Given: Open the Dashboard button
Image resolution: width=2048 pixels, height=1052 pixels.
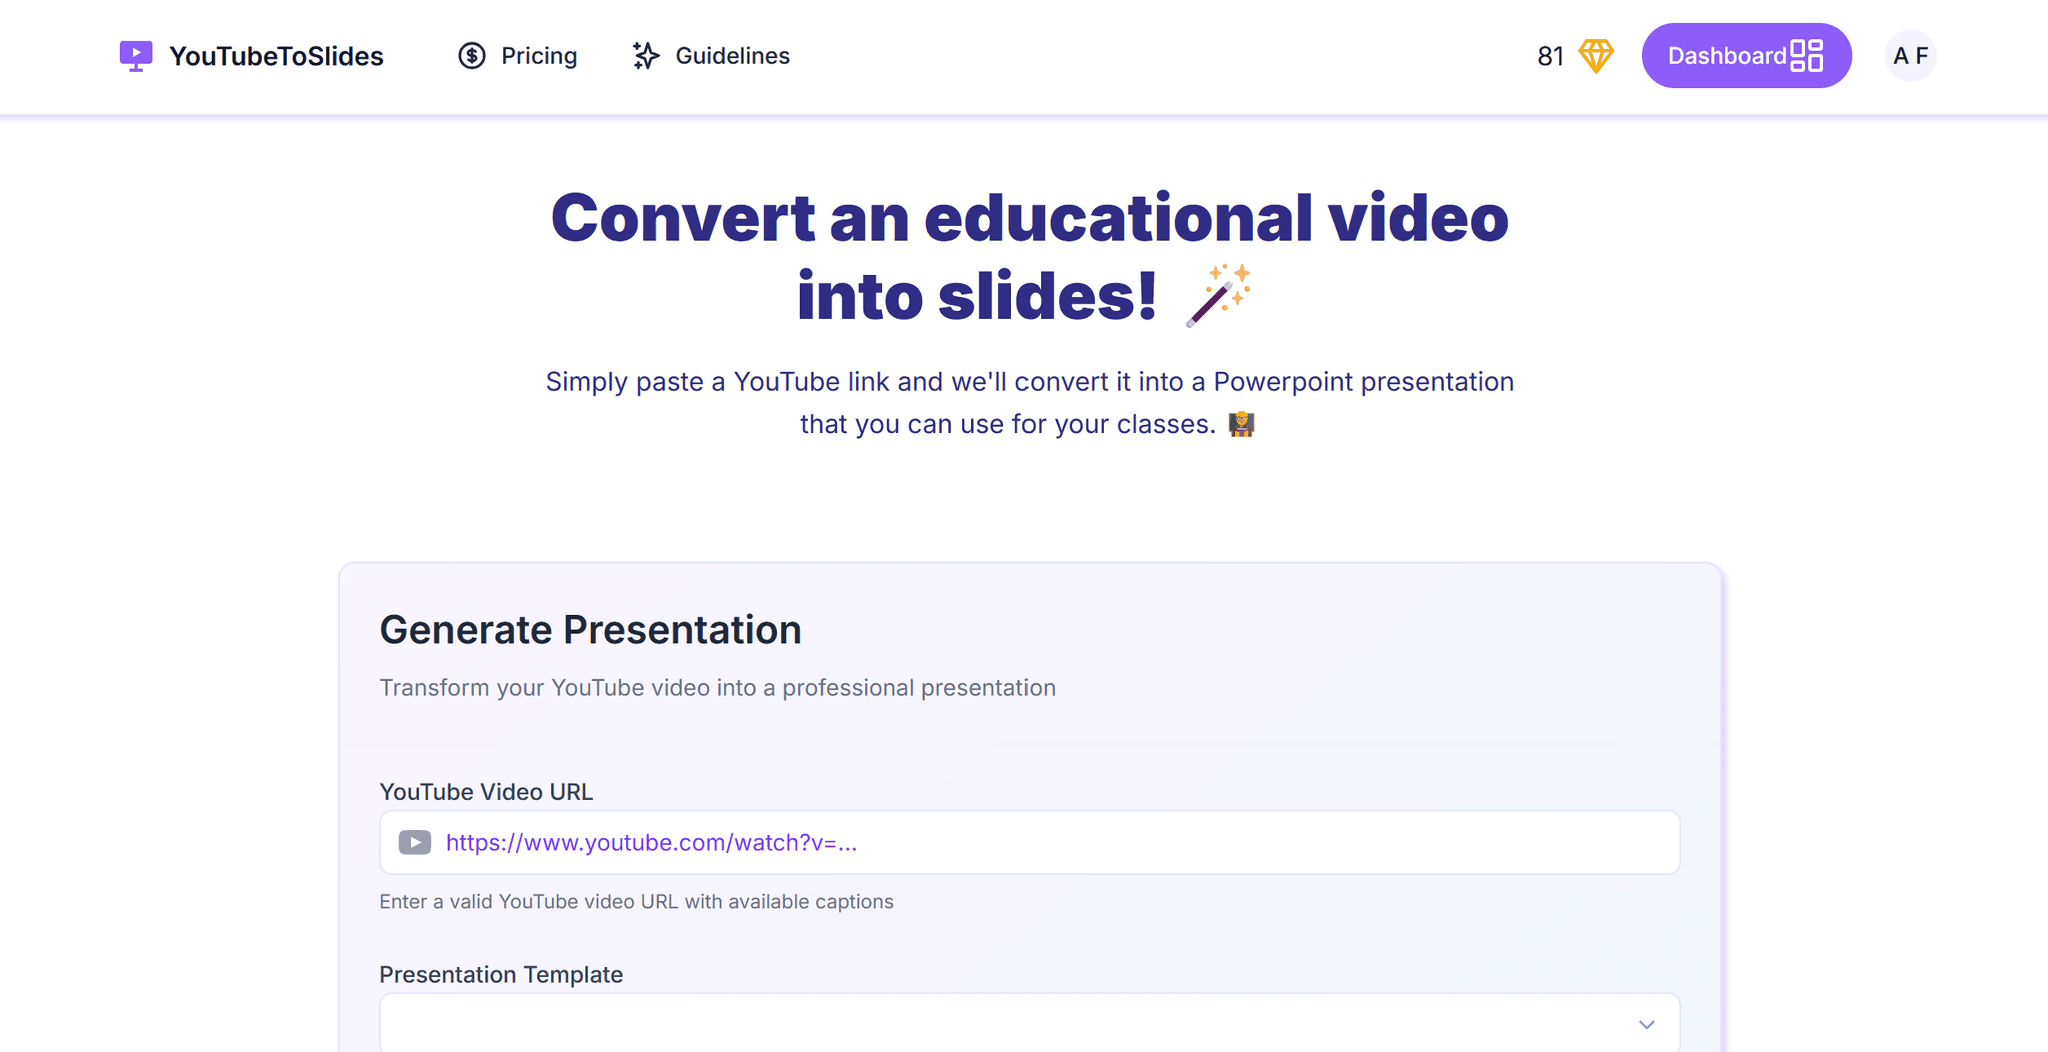Looking at the screenshot, I should point(1746,56).
